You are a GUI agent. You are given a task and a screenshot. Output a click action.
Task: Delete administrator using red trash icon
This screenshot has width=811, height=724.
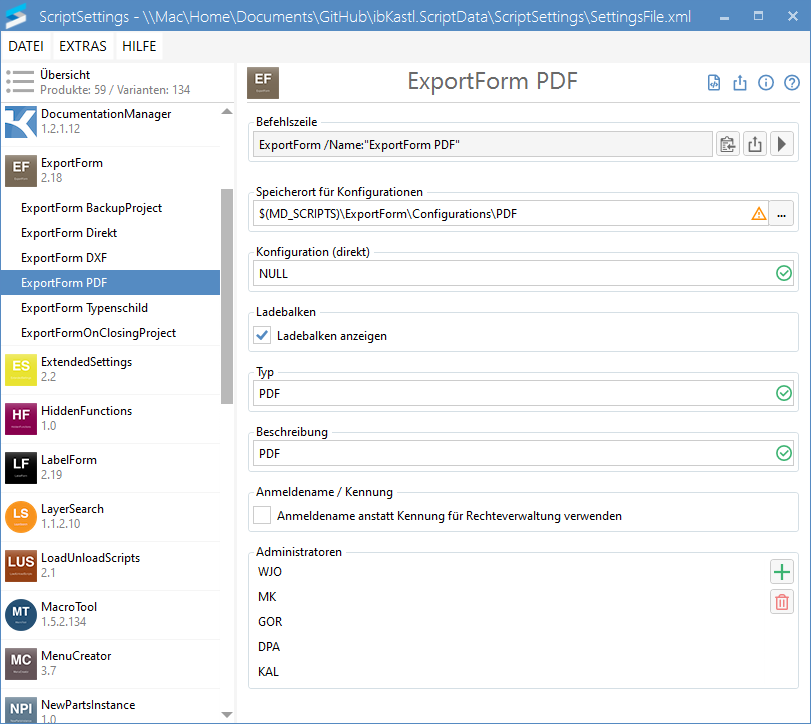point(782,602)
